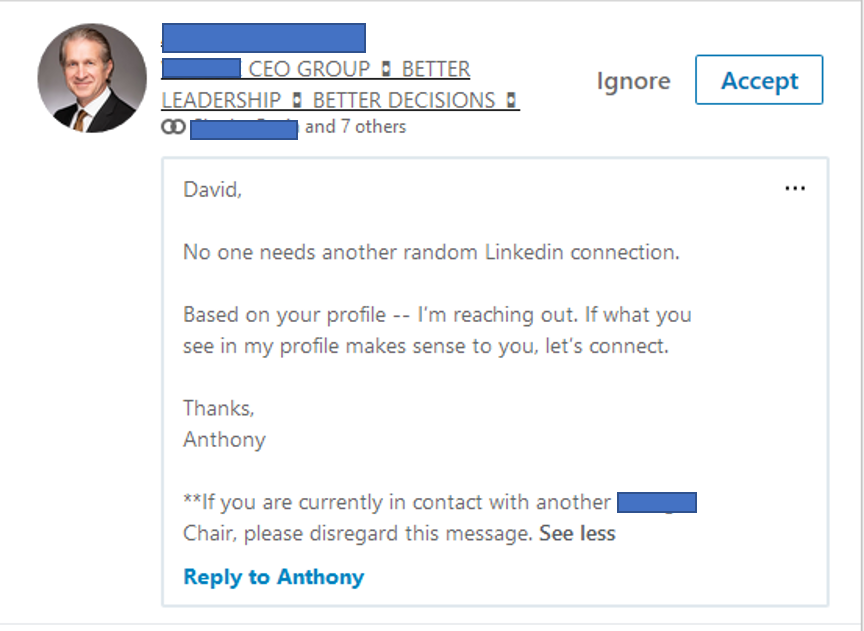Open the 'and 7 others' mutual connections

coord(355,127)
